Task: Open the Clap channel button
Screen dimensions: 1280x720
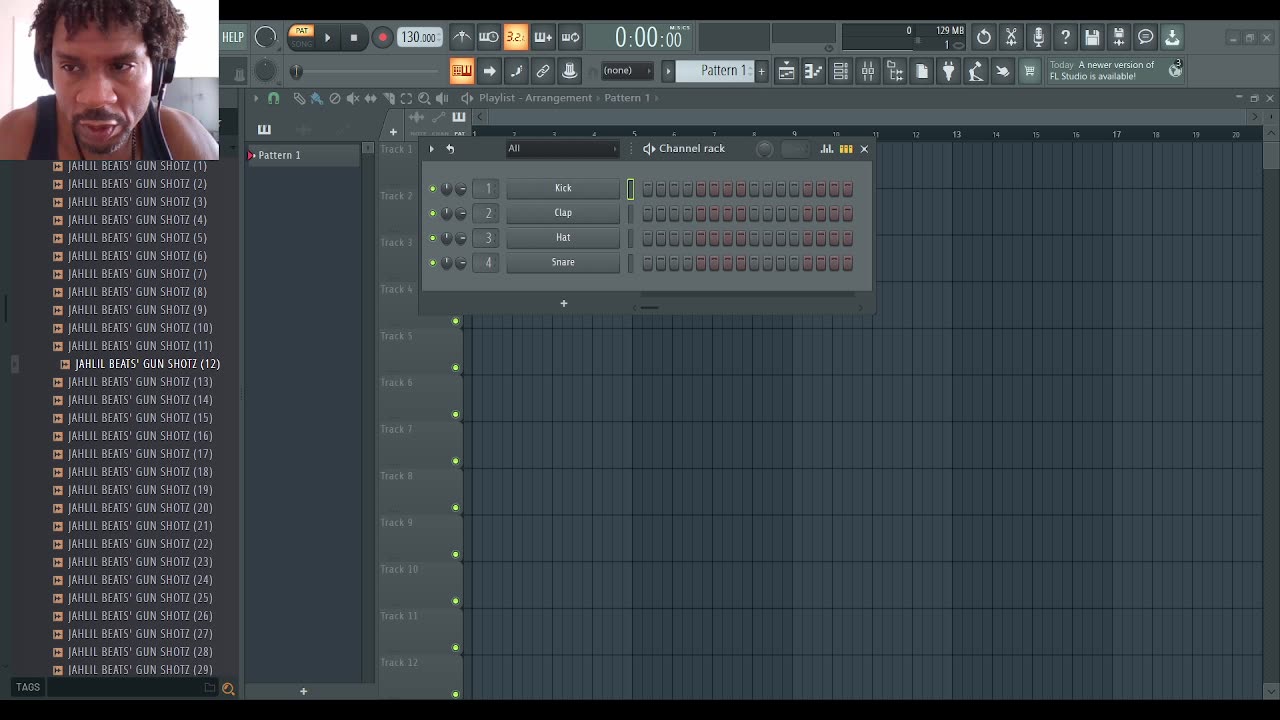Action: (563, 213)
